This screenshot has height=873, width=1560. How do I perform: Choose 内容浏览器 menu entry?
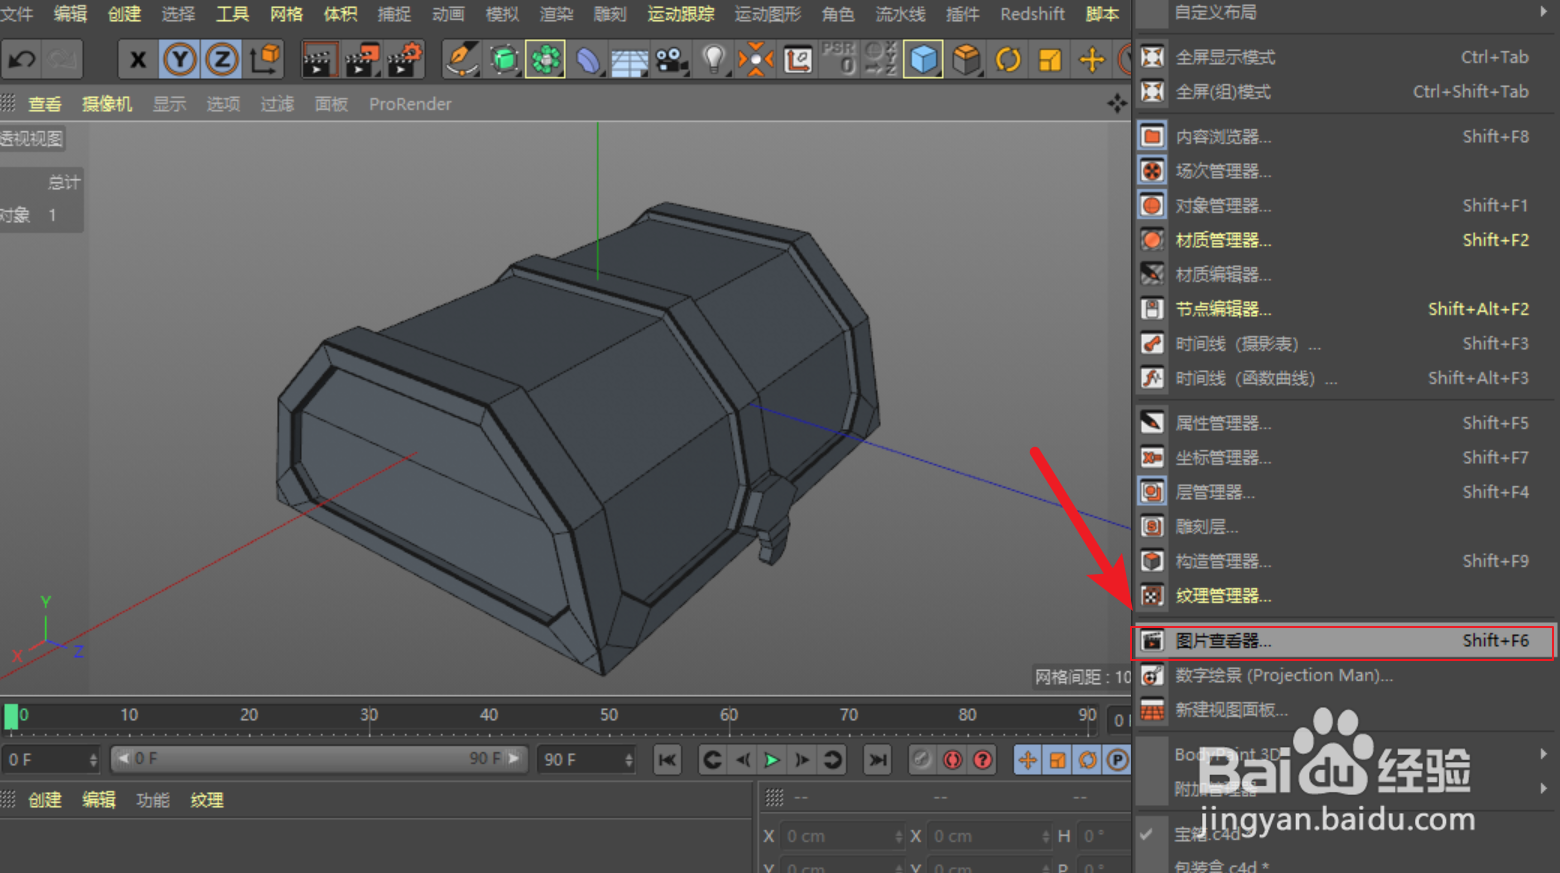[x=1343, y=136]
